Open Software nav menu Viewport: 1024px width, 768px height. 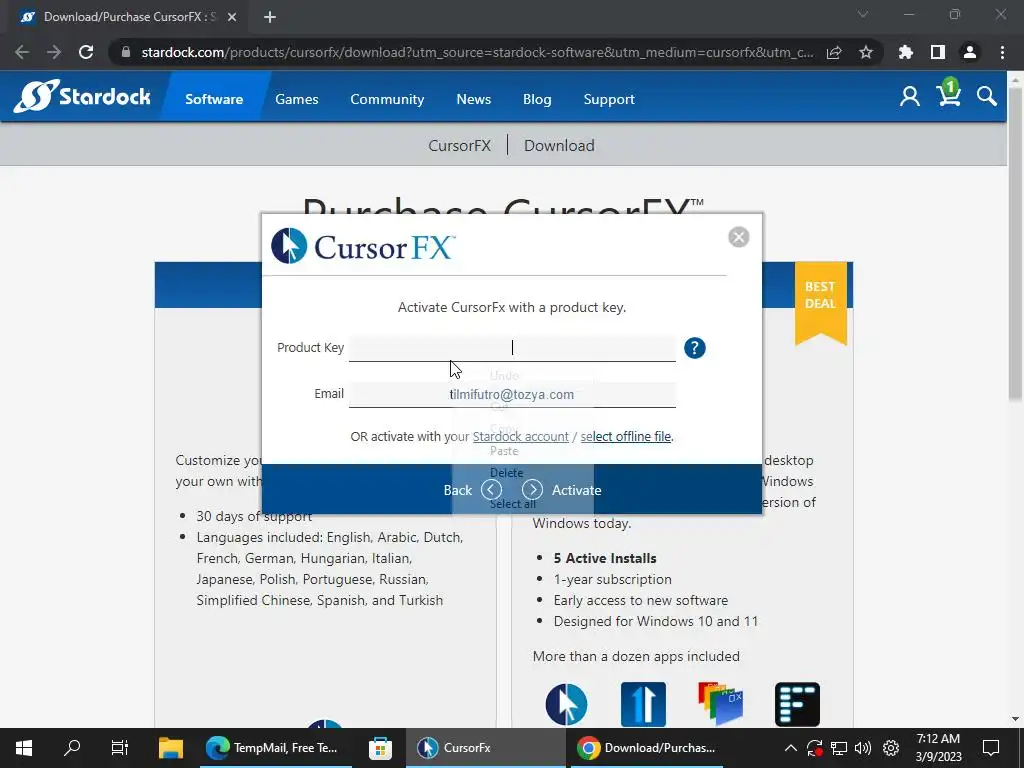214,99
